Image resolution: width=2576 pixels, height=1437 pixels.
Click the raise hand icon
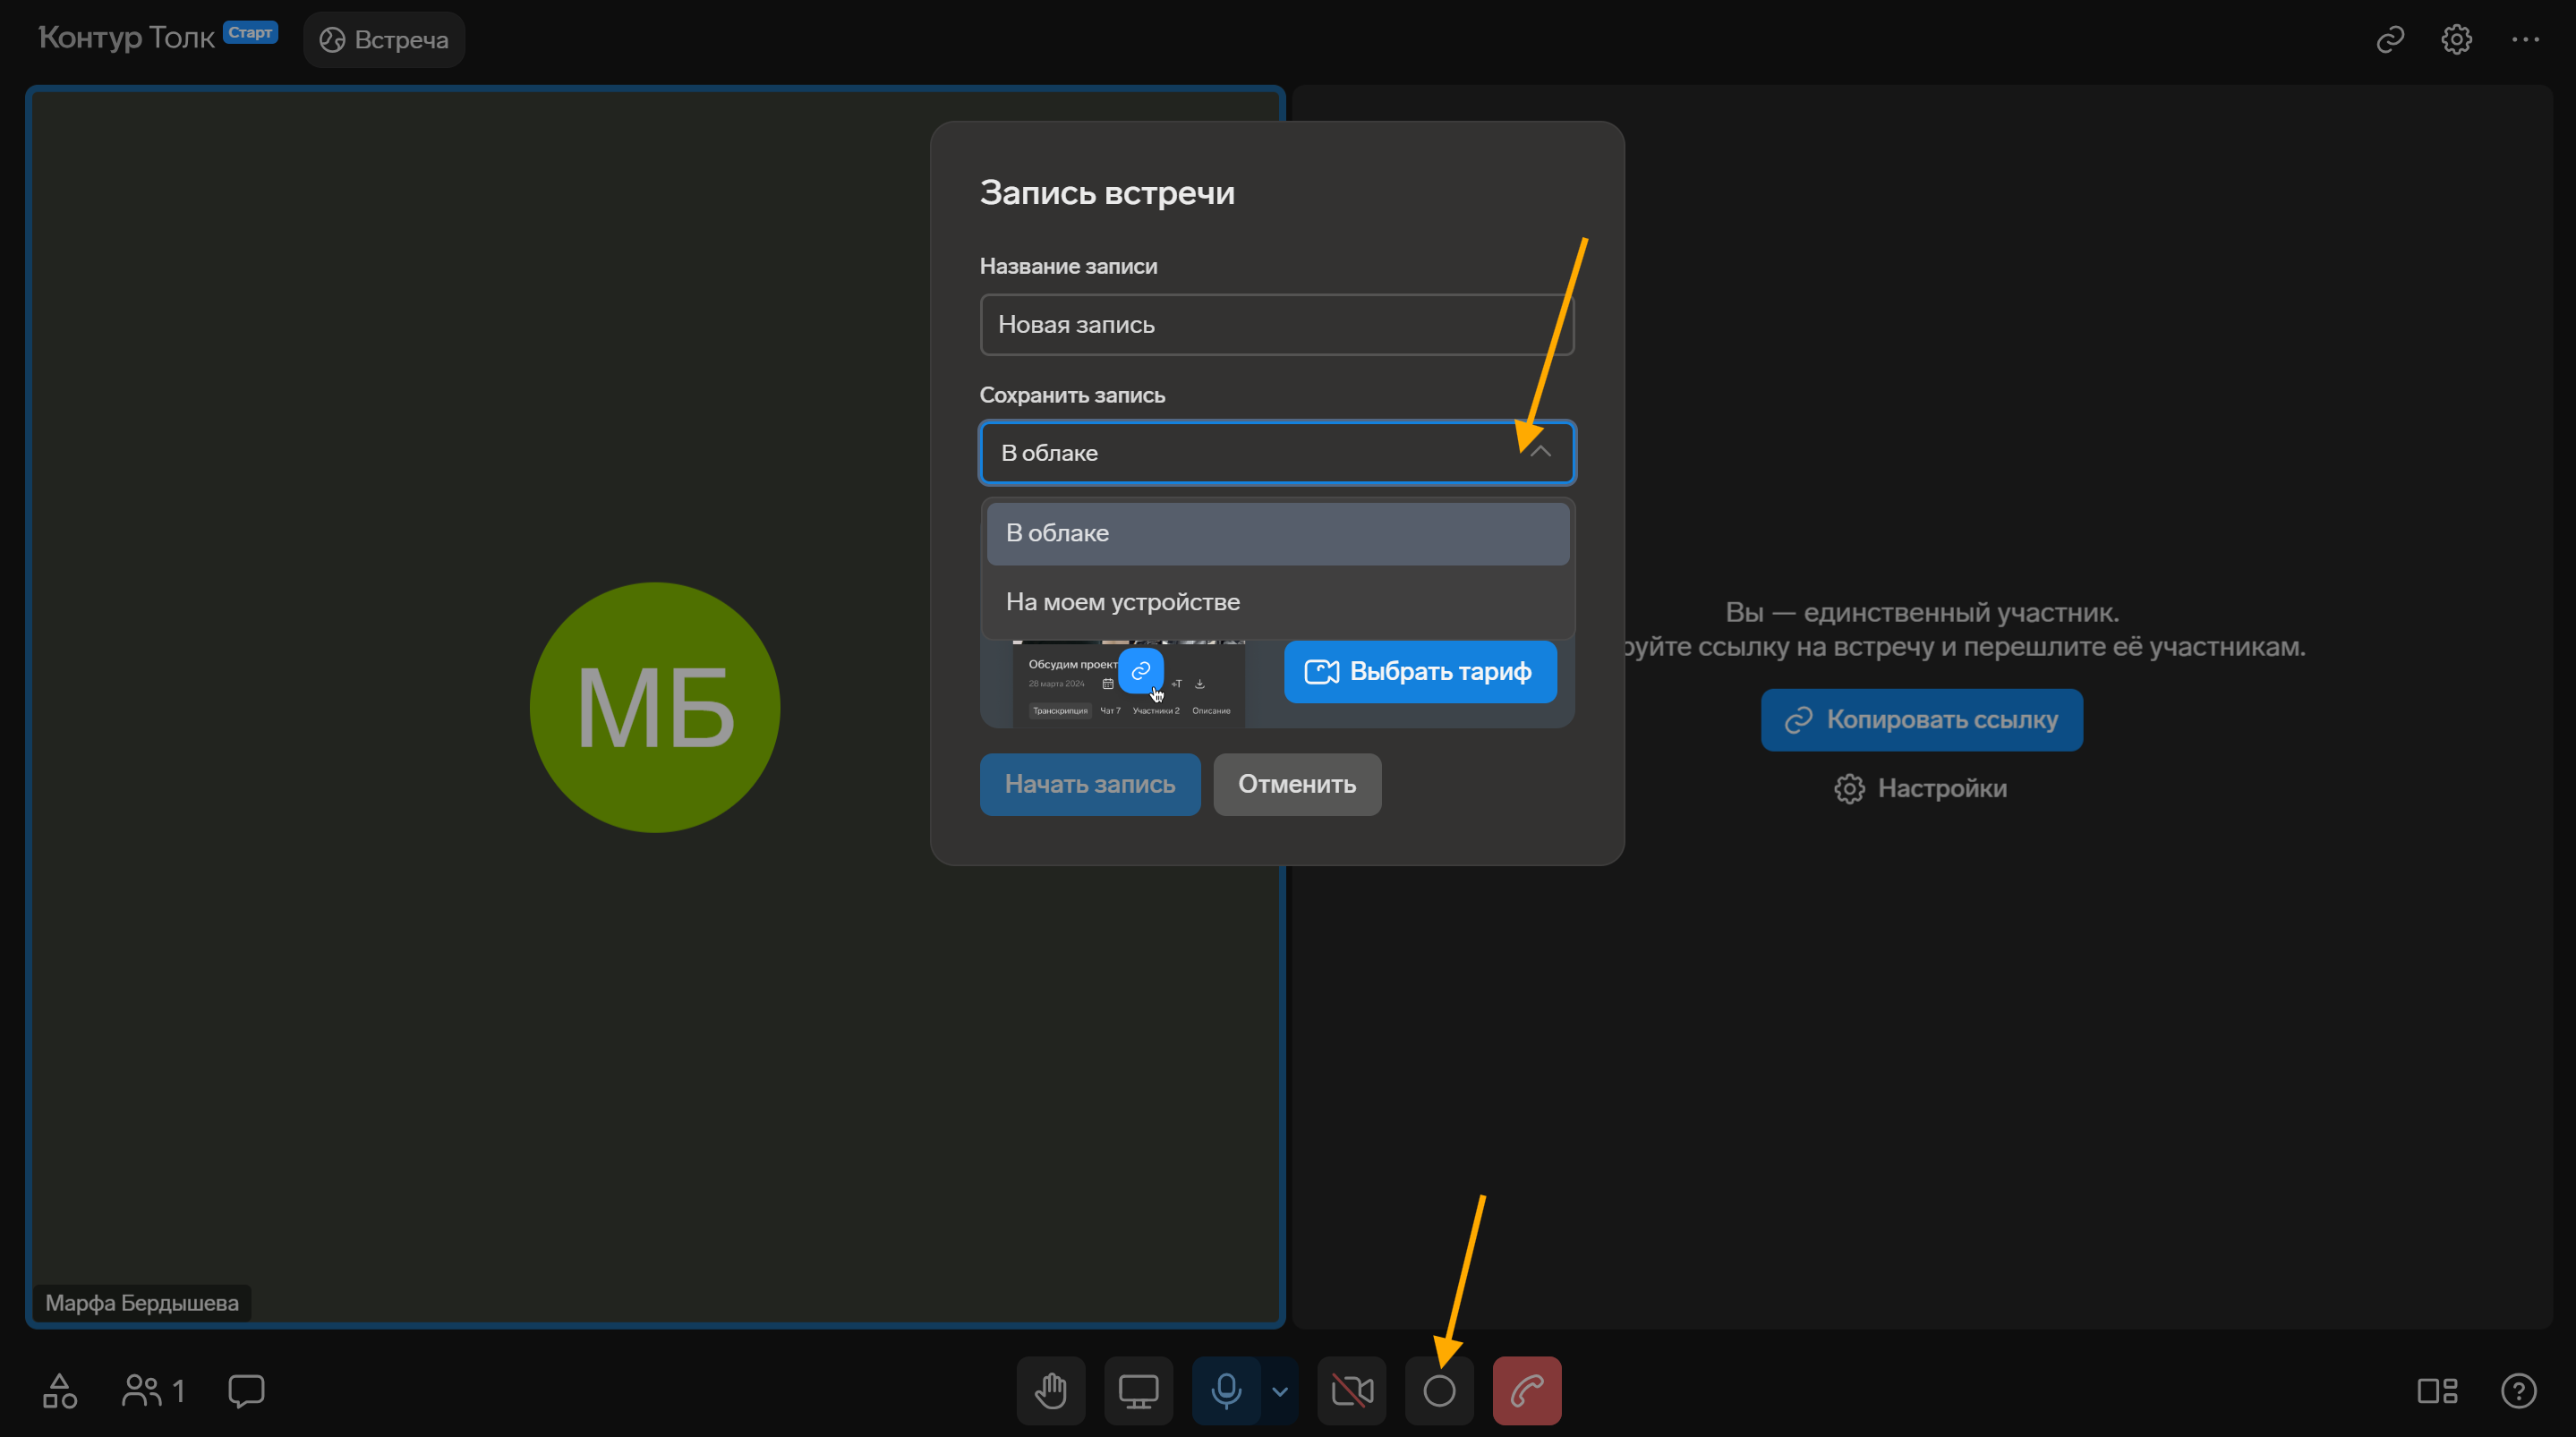click(x=1051, y=1390)
